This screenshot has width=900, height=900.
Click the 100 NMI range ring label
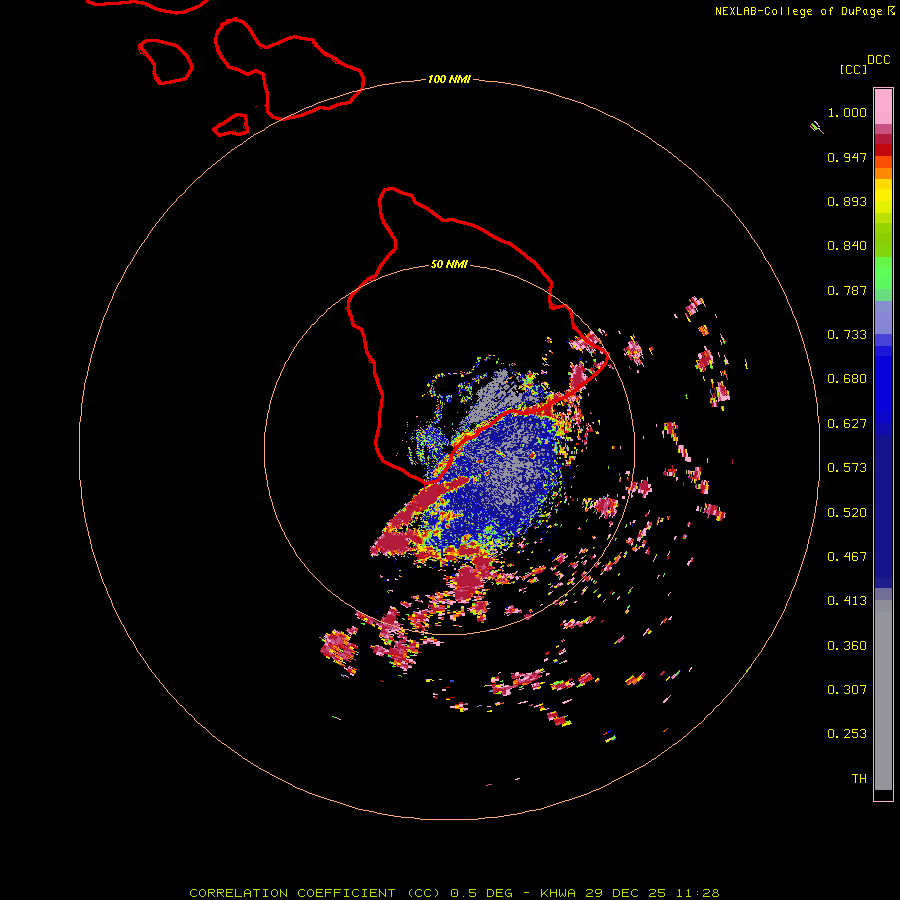point(449,79)
